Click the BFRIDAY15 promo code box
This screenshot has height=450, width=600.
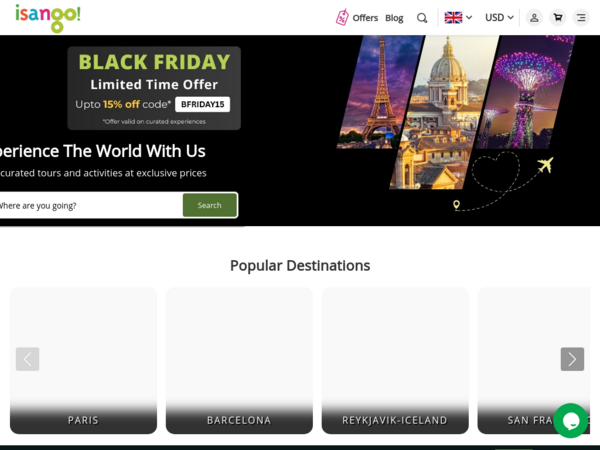click(202, 104)
